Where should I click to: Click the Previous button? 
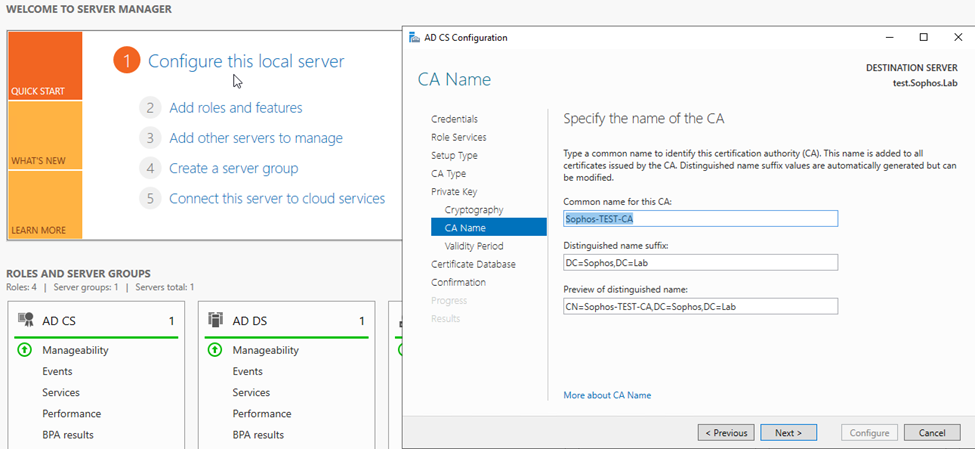pyautogui.click(x=725, y=433)
